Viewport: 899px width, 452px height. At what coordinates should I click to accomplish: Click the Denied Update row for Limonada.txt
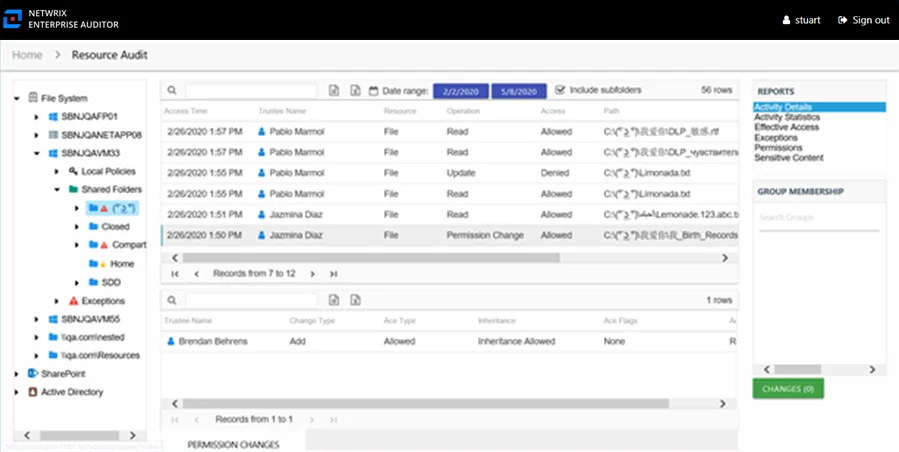[x=450, y=173]
